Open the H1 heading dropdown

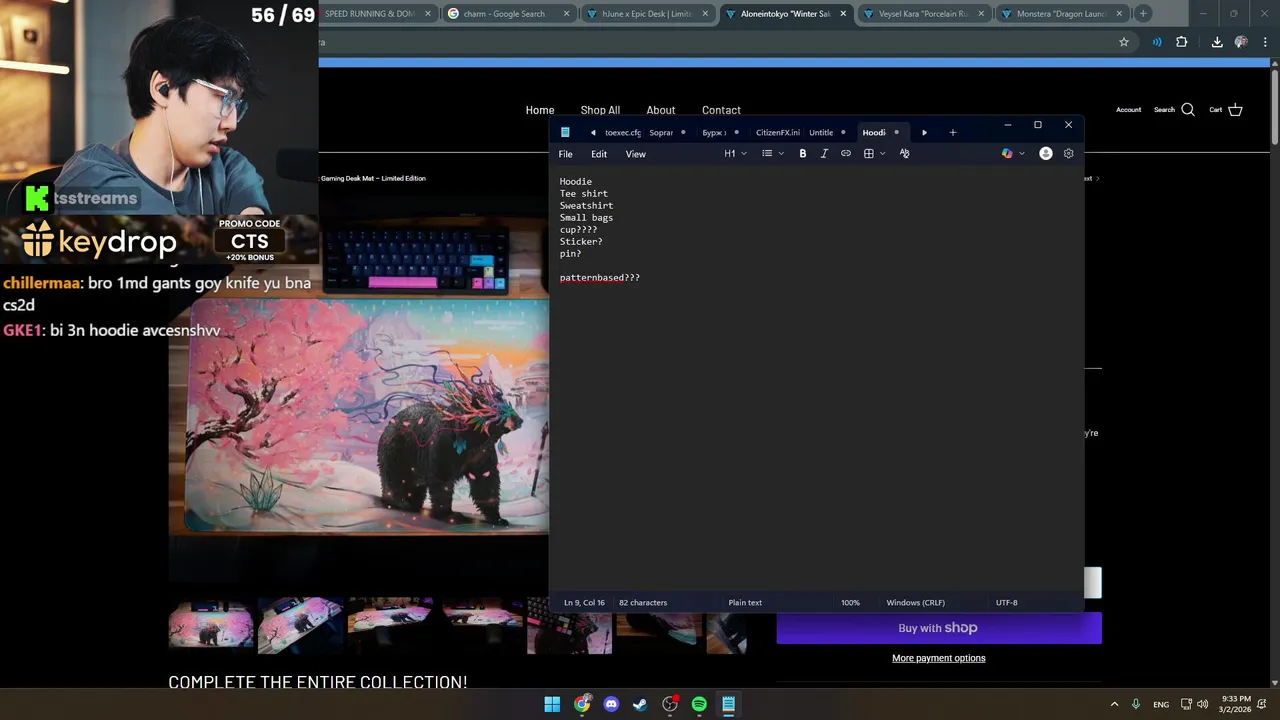coord(735,154)
